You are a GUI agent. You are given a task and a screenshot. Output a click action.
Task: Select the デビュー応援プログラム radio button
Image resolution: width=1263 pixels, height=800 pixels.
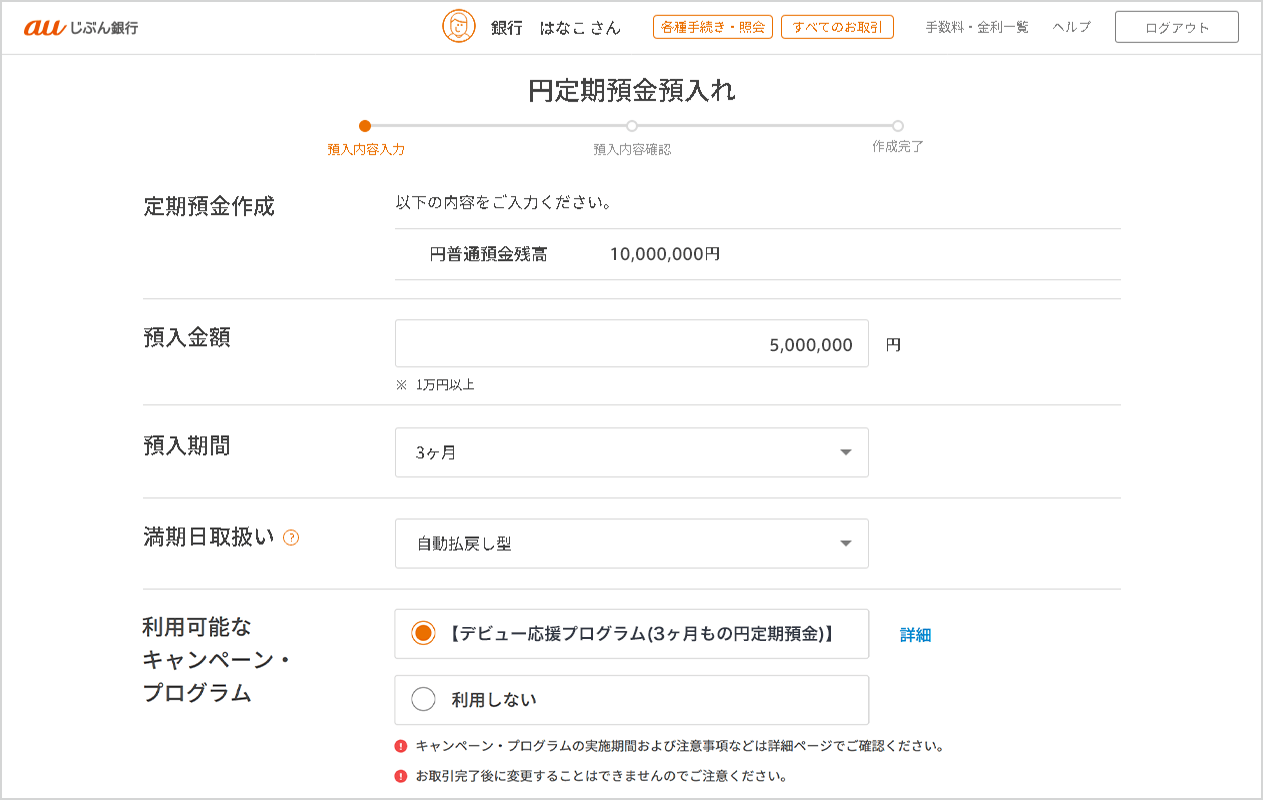[424, 633]
